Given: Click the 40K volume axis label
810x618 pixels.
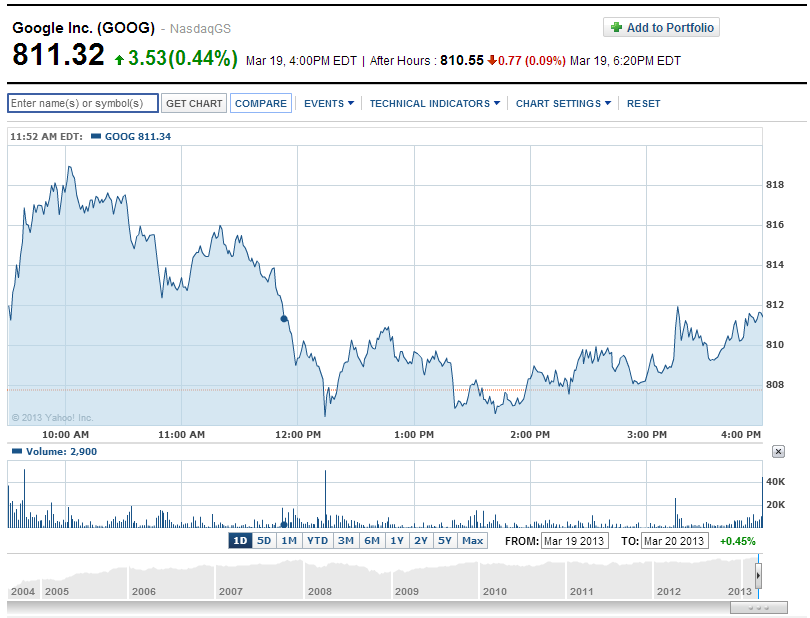Looking at the screenshot, I should point(775,482).
